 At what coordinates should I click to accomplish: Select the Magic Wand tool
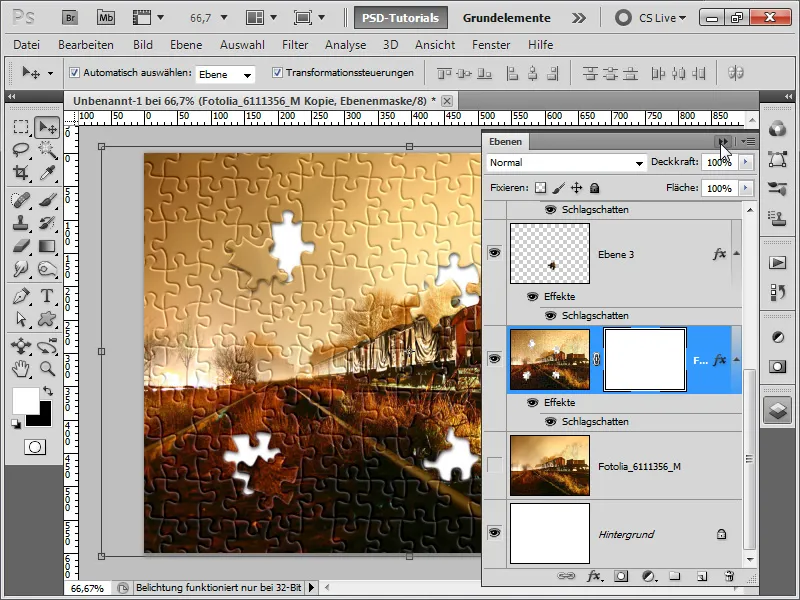47,150
